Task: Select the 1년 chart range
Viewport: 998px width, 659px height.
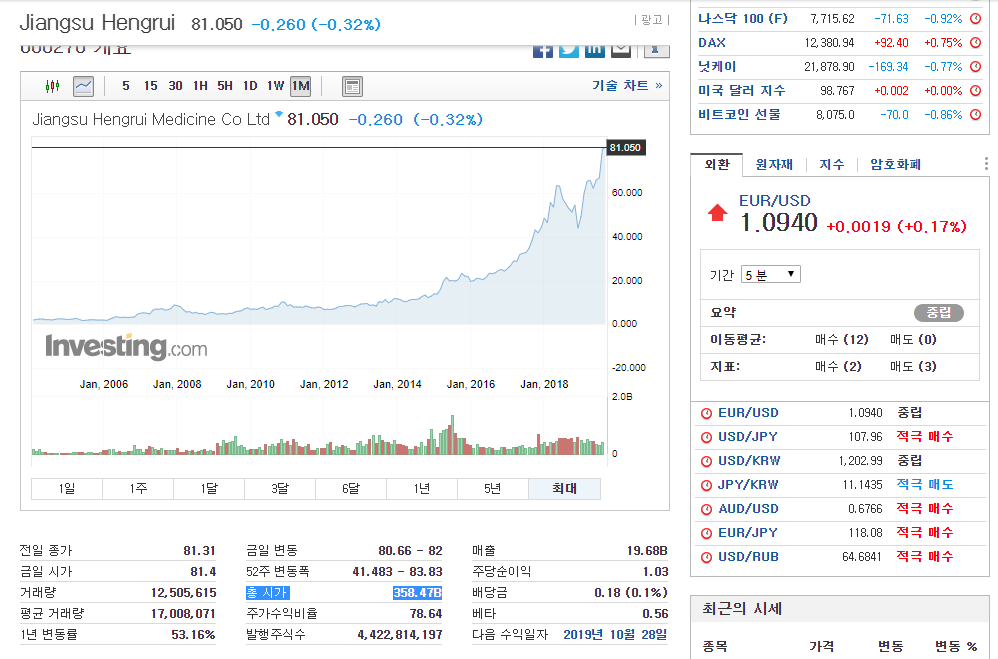Action: coord(421,488)
